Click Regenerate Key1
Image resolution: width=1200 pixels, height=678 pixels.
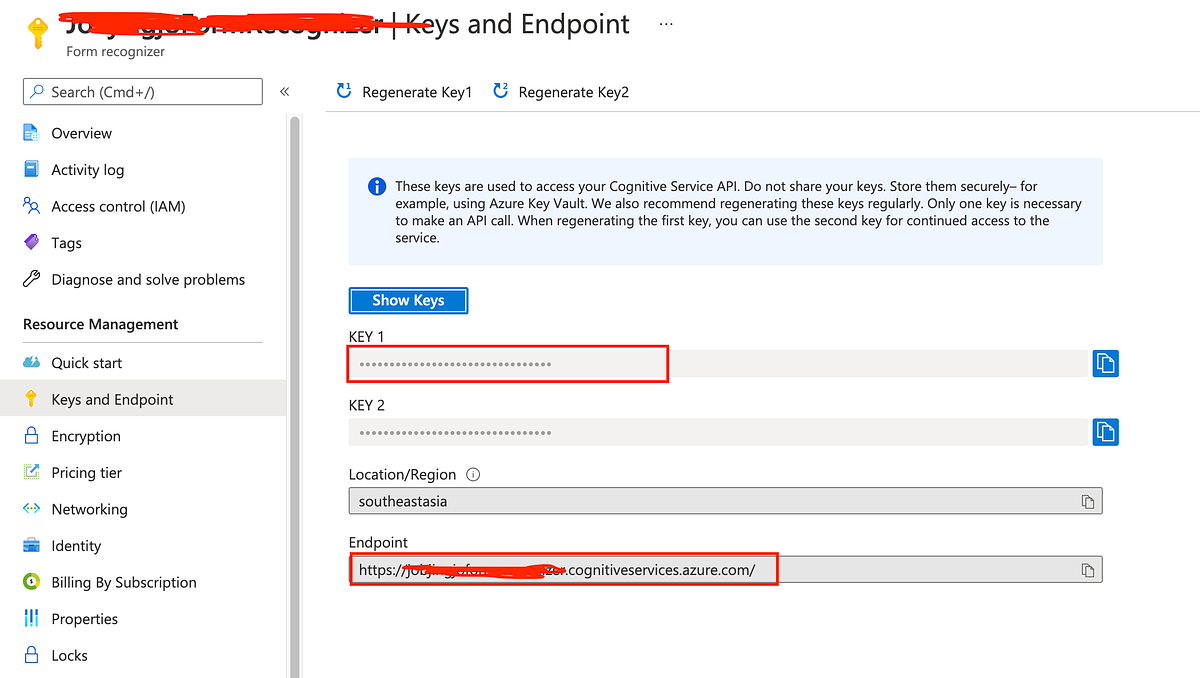coord(403,91)
